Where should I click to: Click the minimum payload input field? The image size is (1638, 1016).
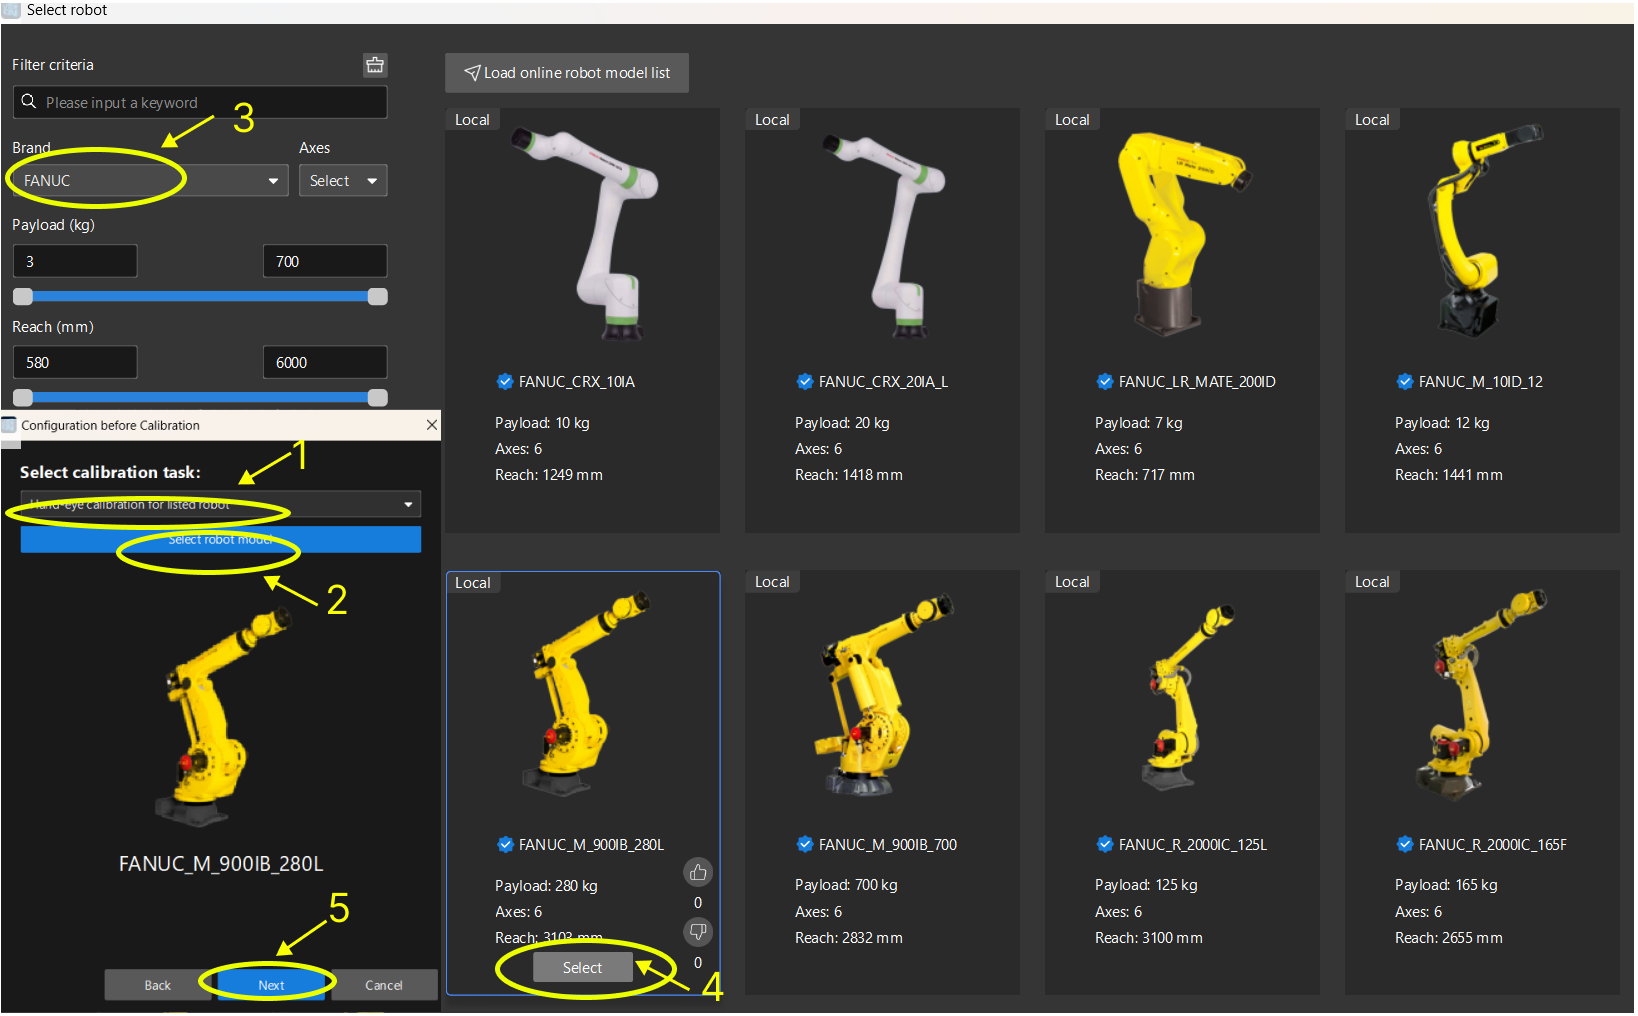pos(75,262)
